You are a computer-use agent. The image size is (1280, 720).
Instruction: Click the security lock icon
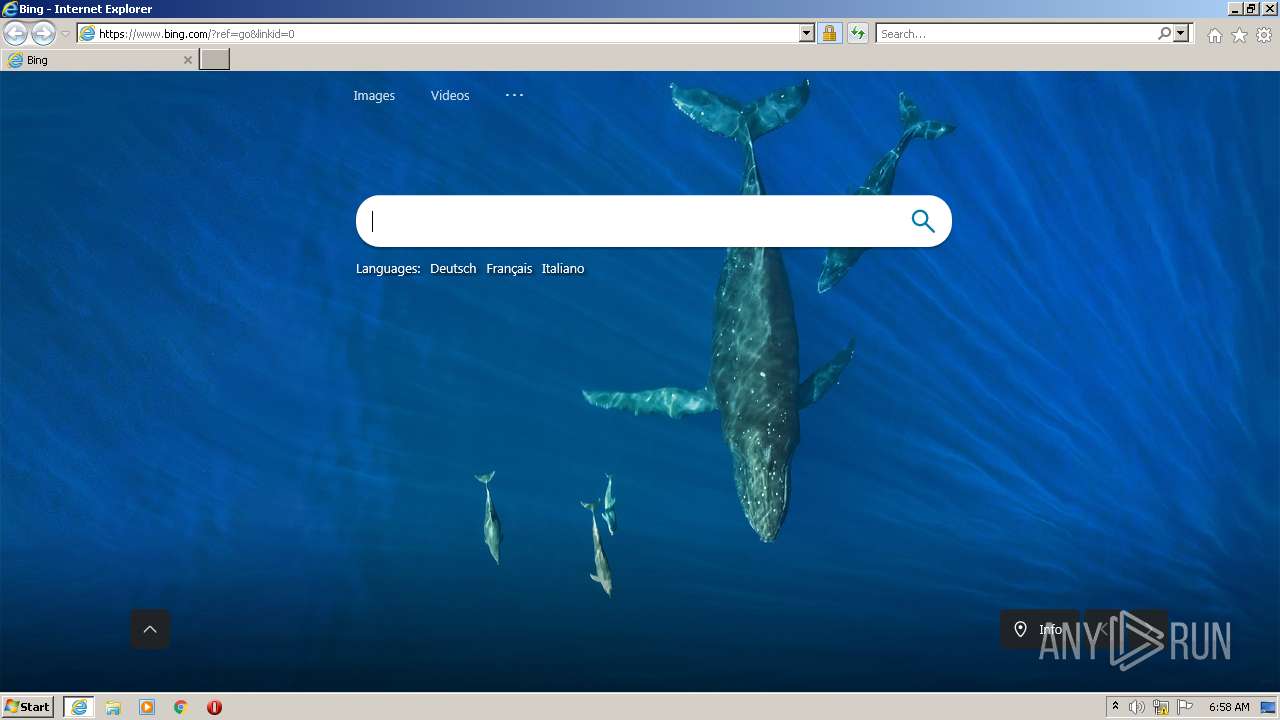(x=829, y=34)
